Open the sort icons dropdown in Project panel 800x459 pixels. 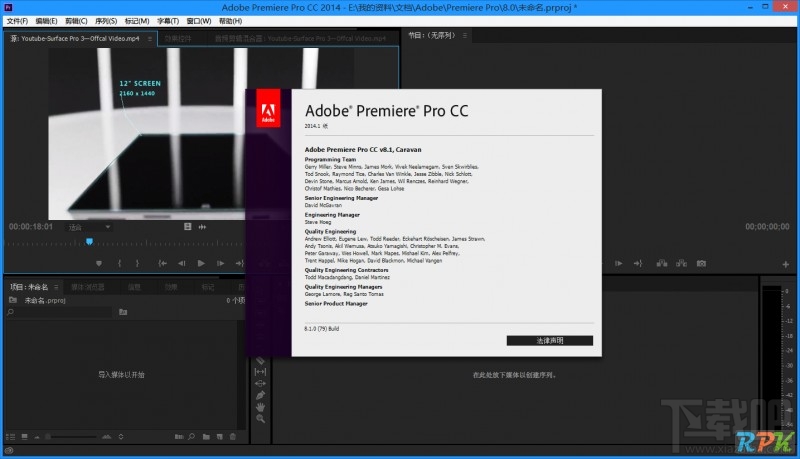(x=121, y=437)
